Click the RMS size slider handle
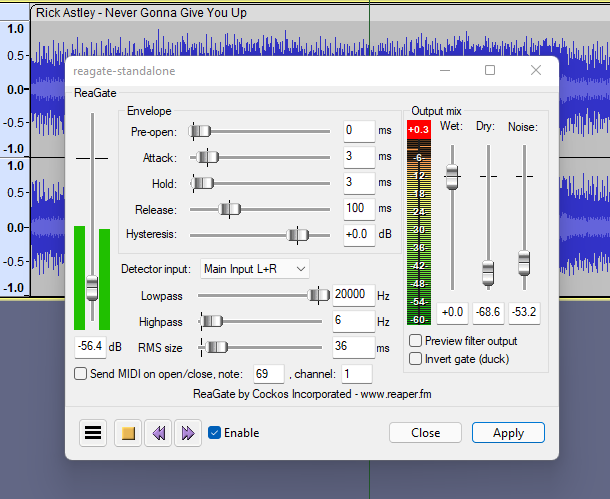 click(216, 347)
